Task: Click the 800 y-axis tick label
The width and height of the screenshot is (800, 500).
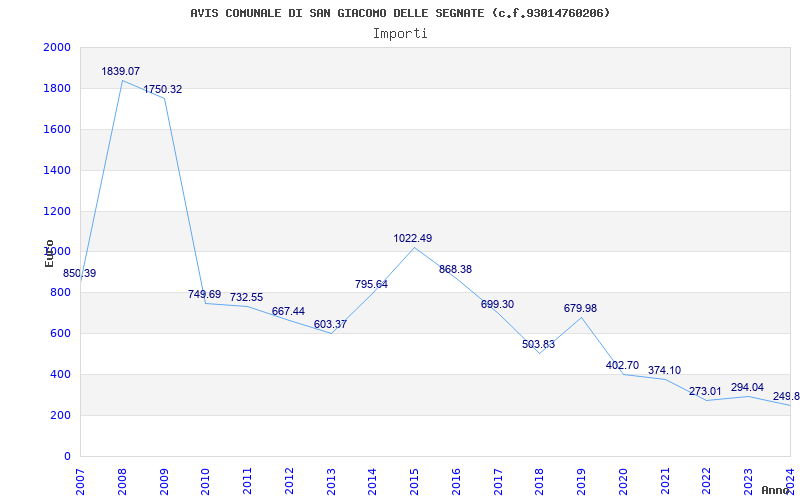Action: (x=61, y=293)
